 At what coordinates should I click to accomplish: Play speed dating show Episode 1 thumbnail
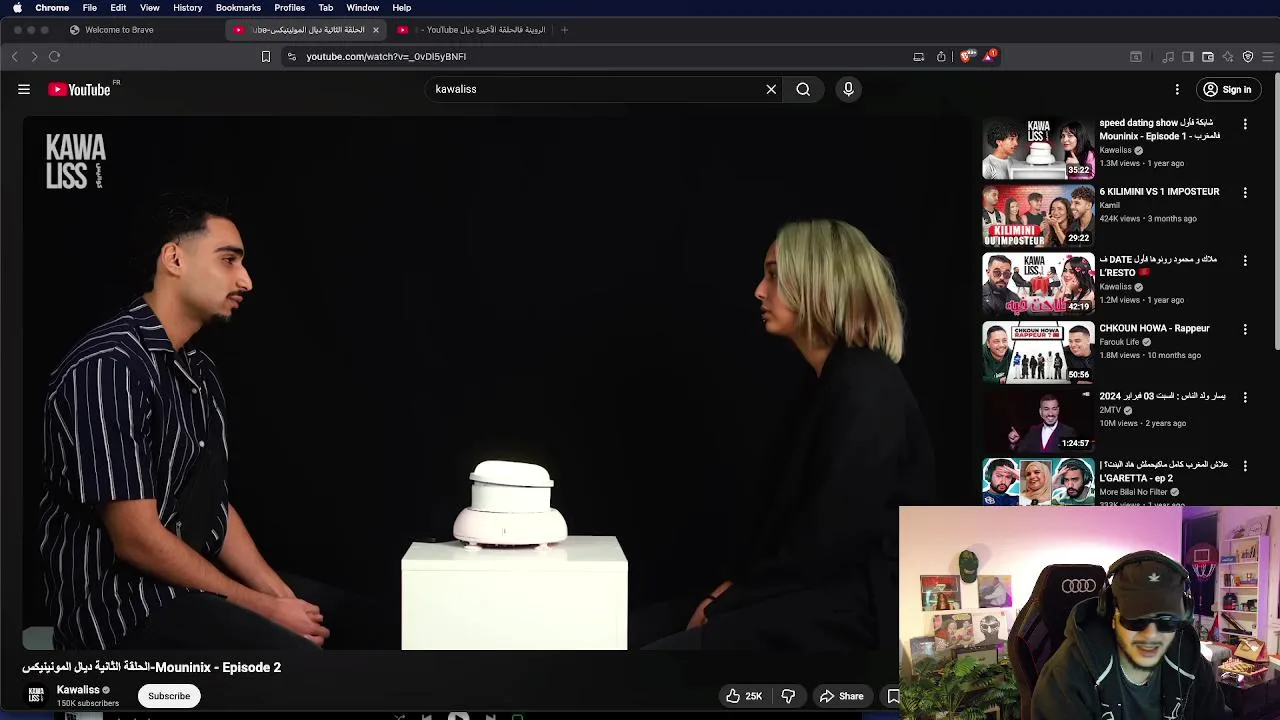click(x=1038, y=148)
